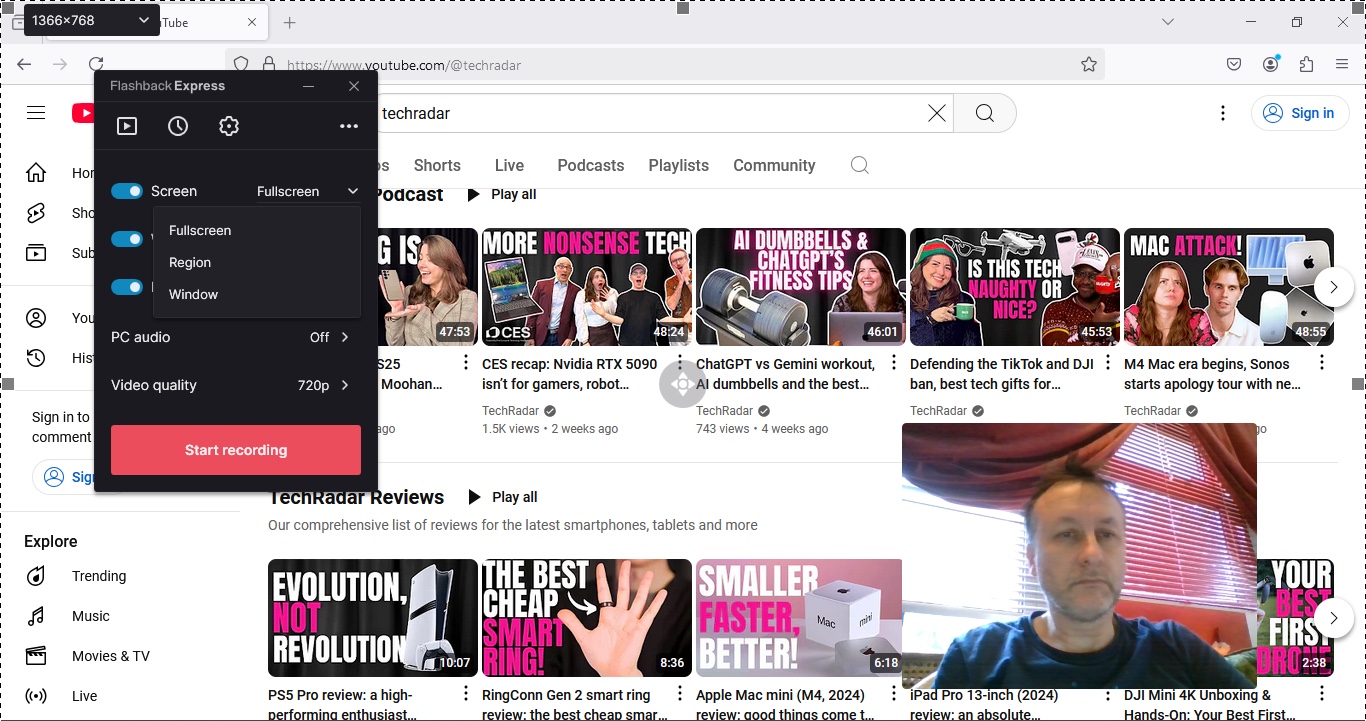Viewport: 1366px width, 721px height.
Task: Go back with Firefox back arrow
Action: (x=24, y=64)
